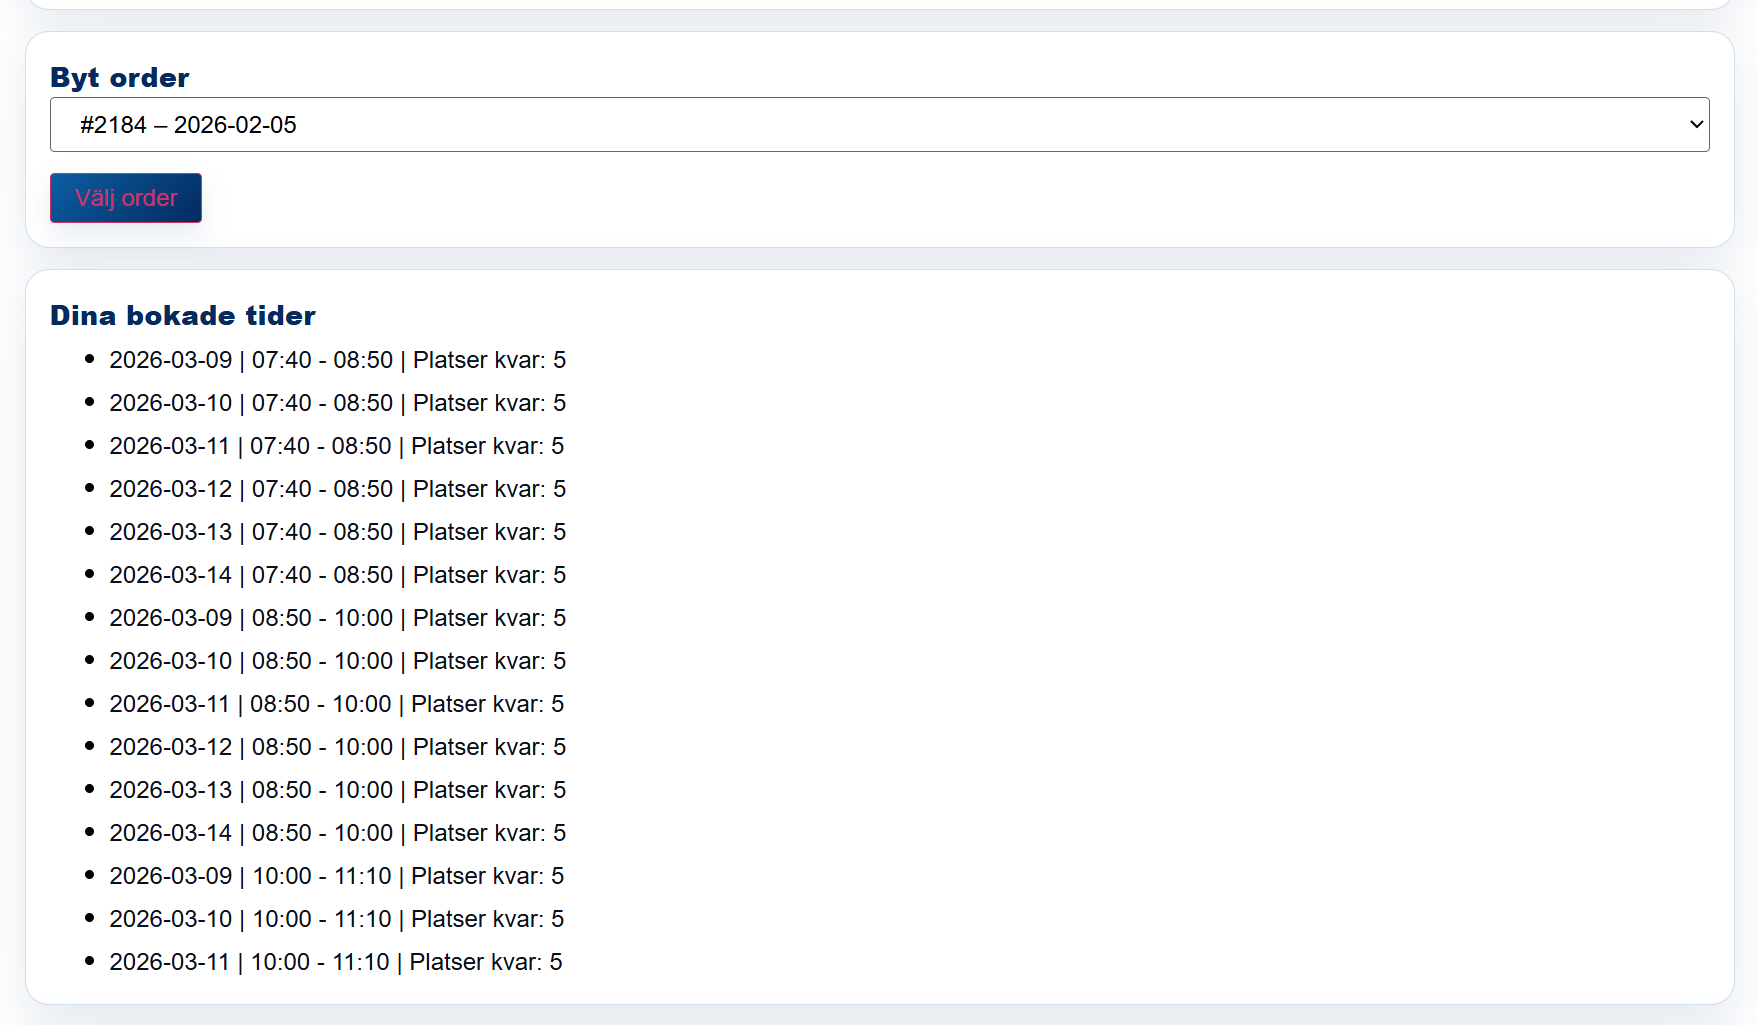Click the dropdown arrow chevron
Viewport: 1758px width, 1025px height.
1696,125
